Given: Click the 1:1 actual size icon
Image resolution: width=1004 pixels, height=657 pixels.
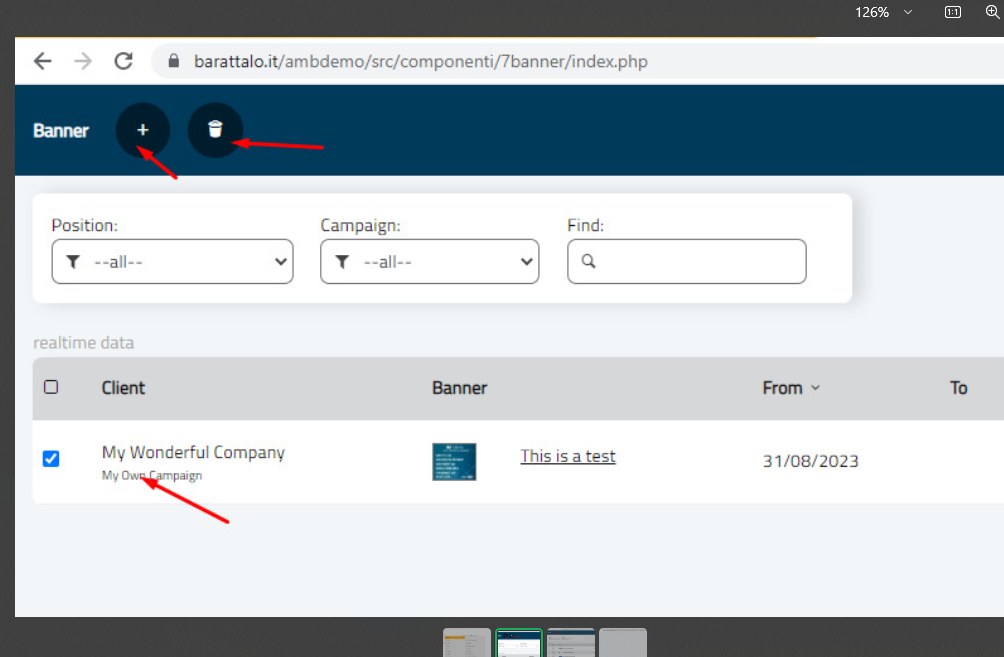Looking at the screenshot, I should (x=952, y=12).
